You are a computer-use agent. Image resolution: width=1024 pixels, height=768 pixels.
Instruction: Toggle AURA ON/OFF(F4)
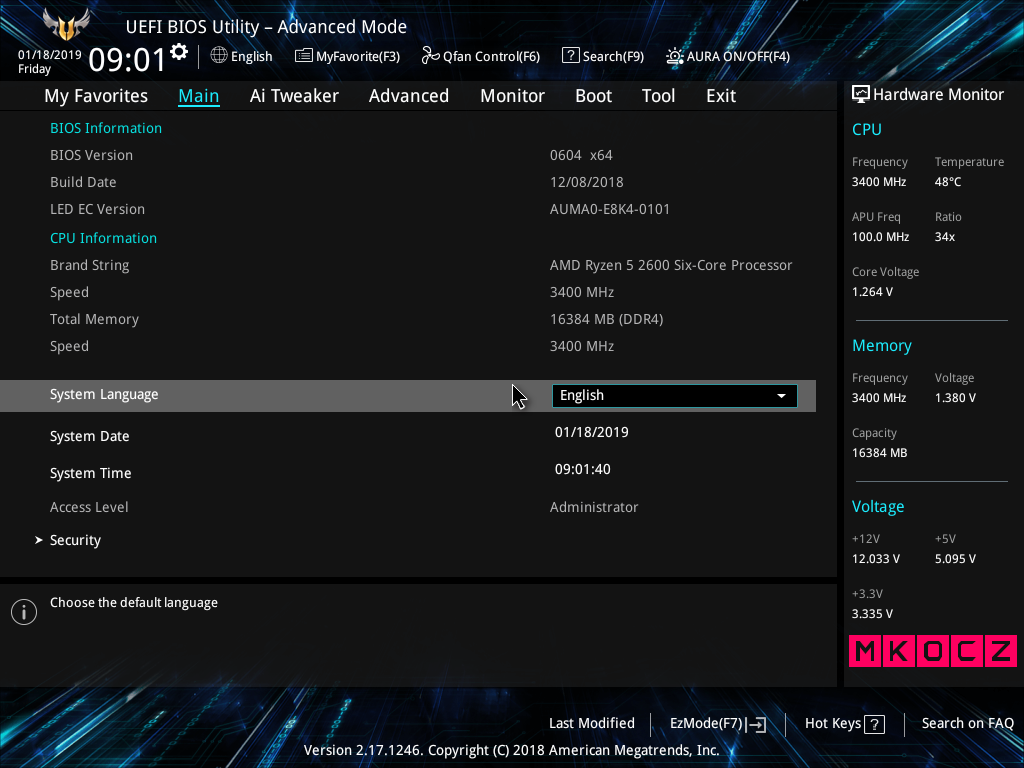click(728, 56)
